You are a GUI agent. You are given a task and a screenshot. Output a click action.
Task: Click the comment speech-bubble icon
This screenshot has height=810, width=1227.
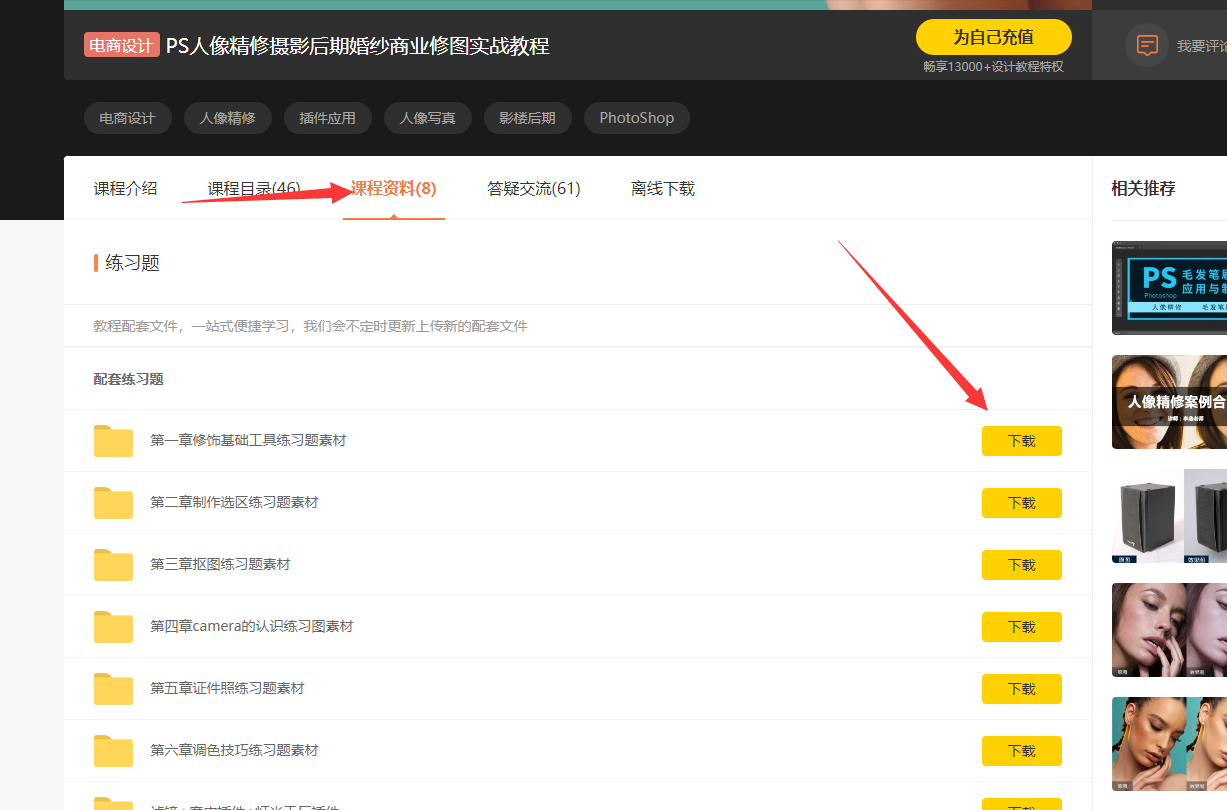[1147, 46]
